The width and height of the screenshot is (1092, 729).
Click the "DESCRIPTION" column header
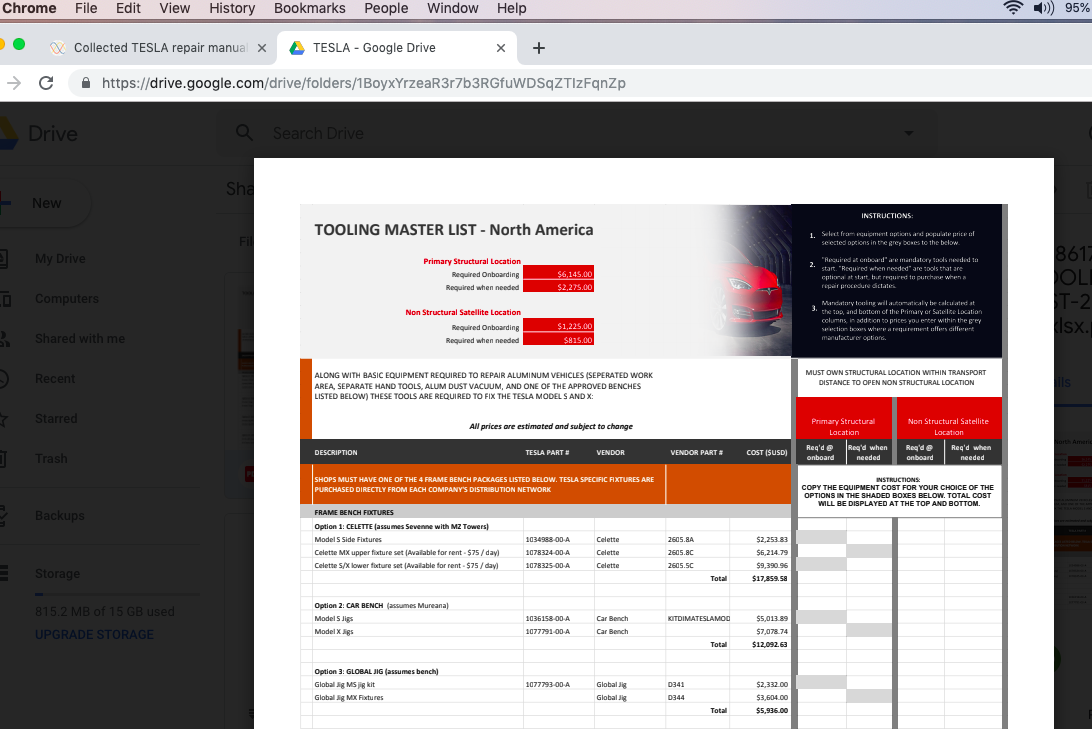coord(336,453)
